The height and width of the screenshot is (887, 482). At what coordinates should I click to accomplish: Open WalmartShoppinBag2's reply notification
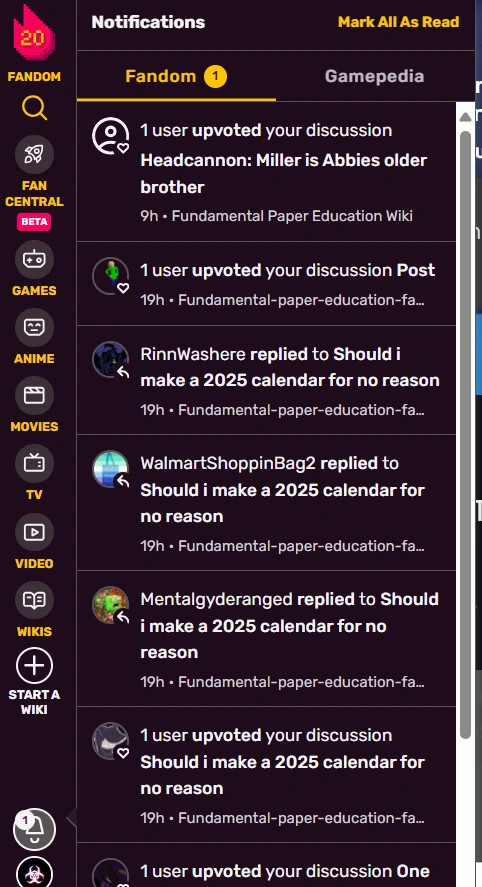(x=266, y=503)
